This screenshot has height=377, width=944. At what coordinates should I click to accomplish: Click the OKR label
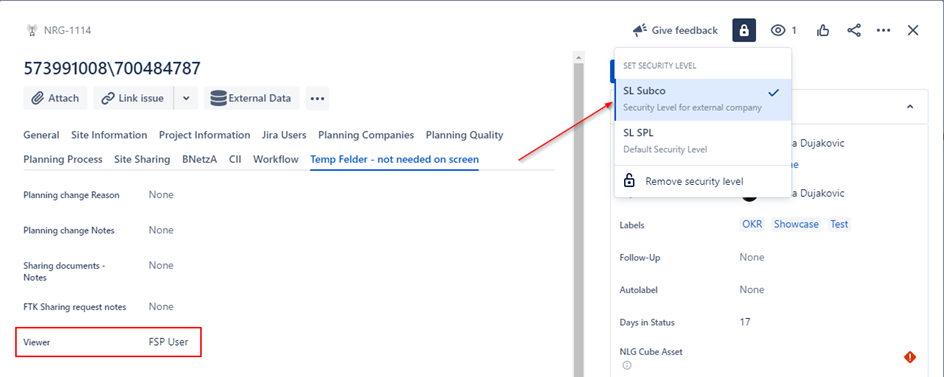752,224
